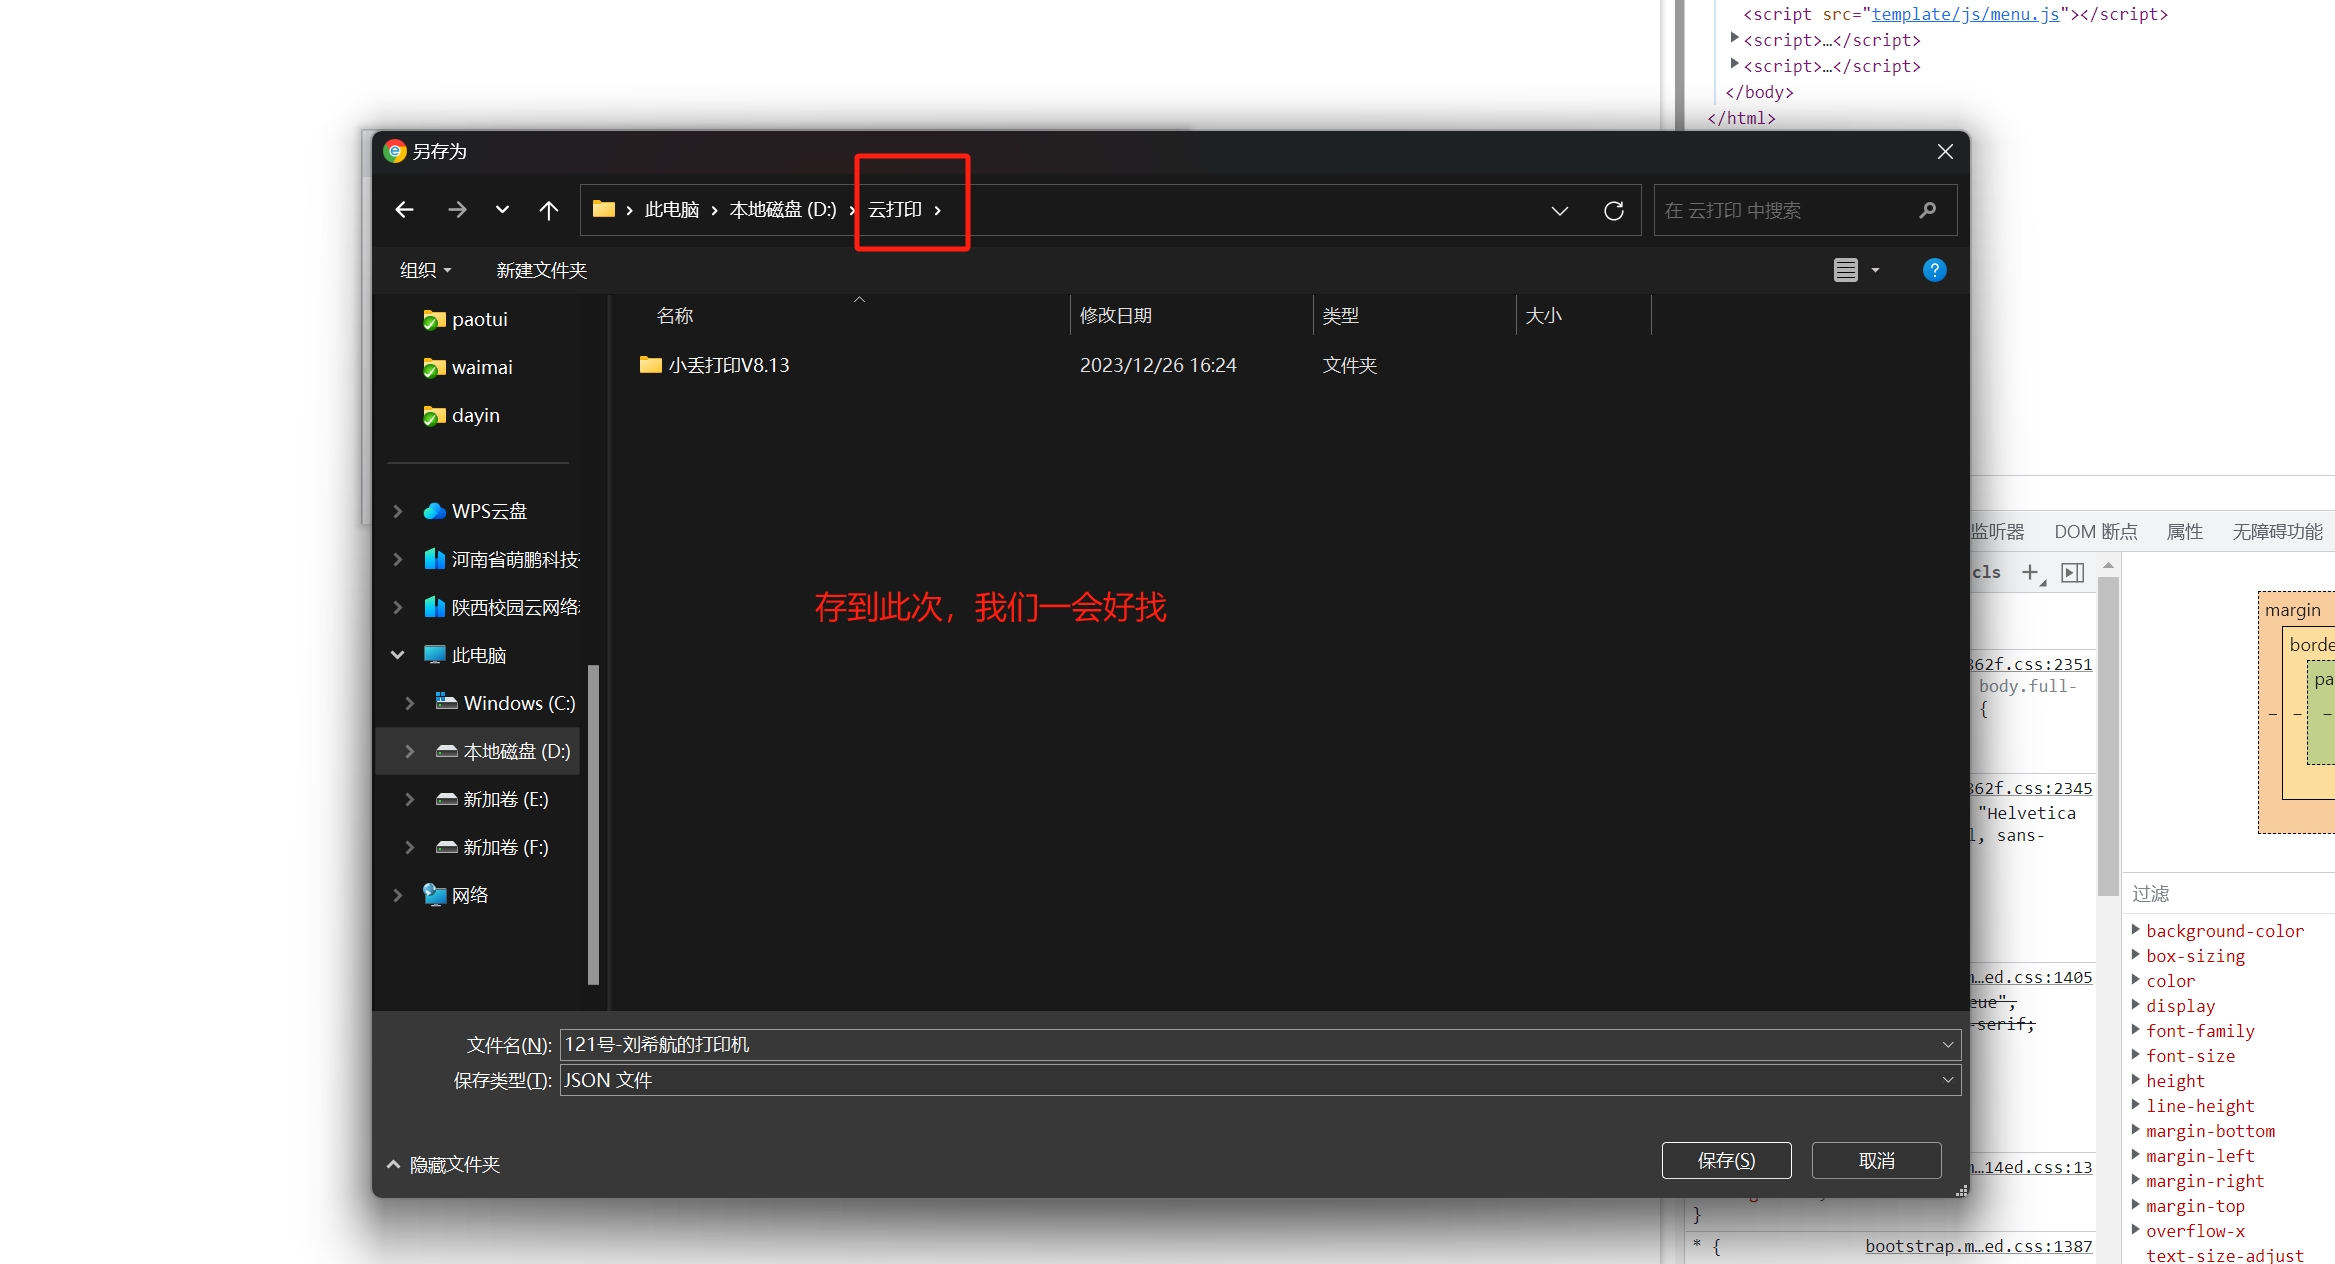Expand the WPS云盘 tree node

[x=398, y=511]
